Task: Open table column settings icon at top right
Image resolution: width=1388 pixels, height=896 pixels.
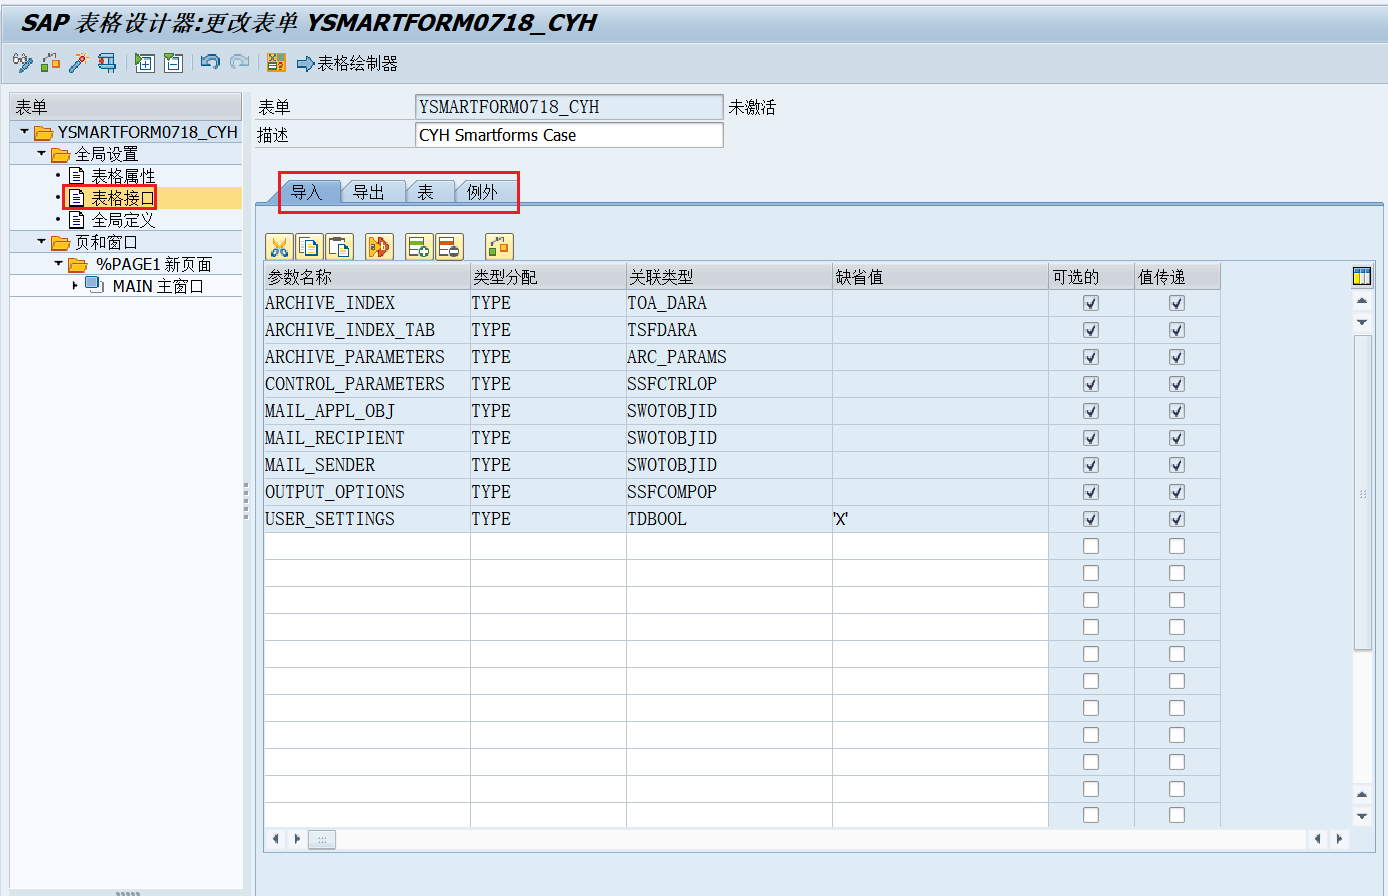Action: pos(1361,277)
